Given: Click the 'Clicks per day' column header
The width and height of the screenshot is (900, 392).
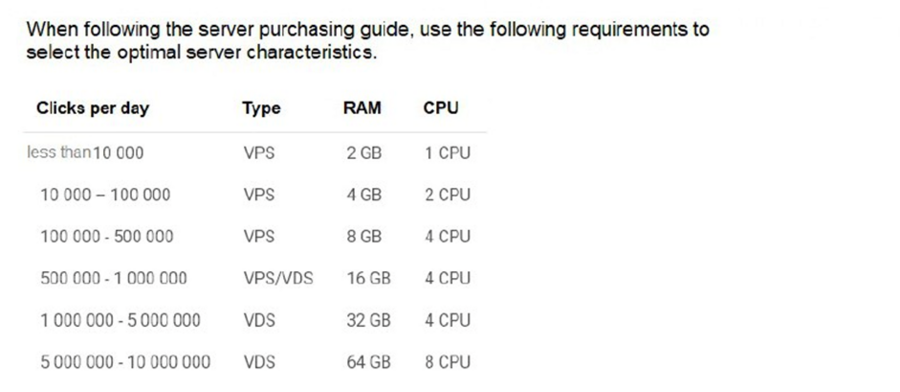Looking at the screenshot, I should [x=92, y=108].
